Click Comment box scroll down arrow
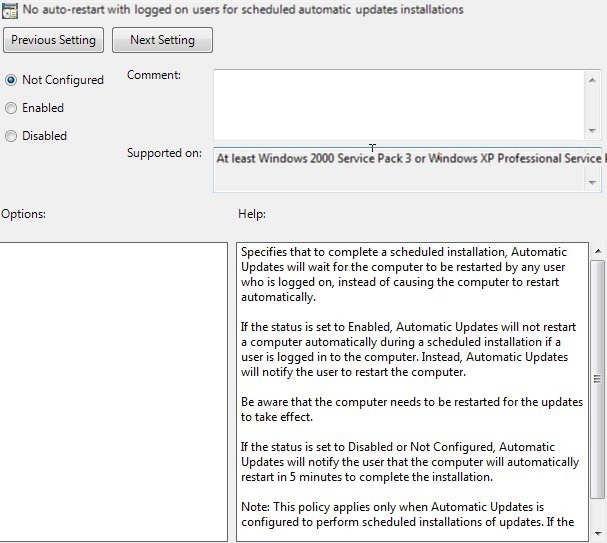Viewport: 607px width, 543px height. click(x=592, y=130)
